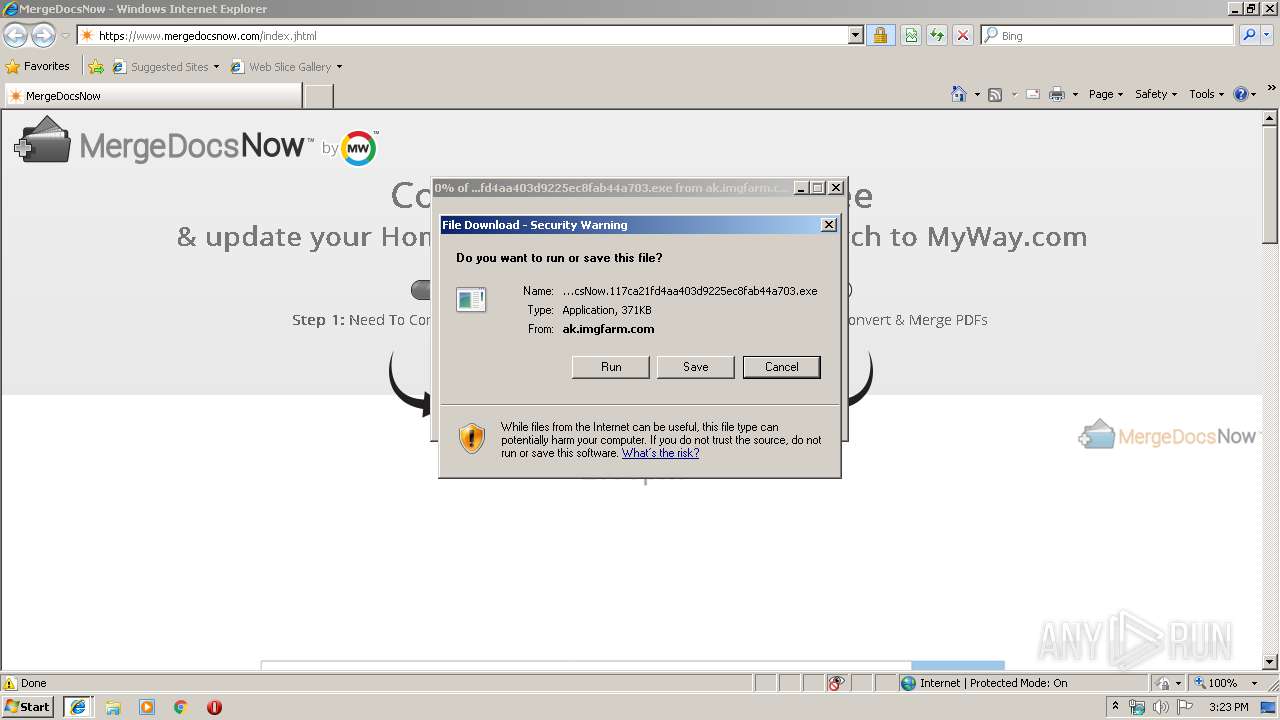Open Print dropdown arrow
The image size is (1280, 720).
click(x=1075, y=95)
